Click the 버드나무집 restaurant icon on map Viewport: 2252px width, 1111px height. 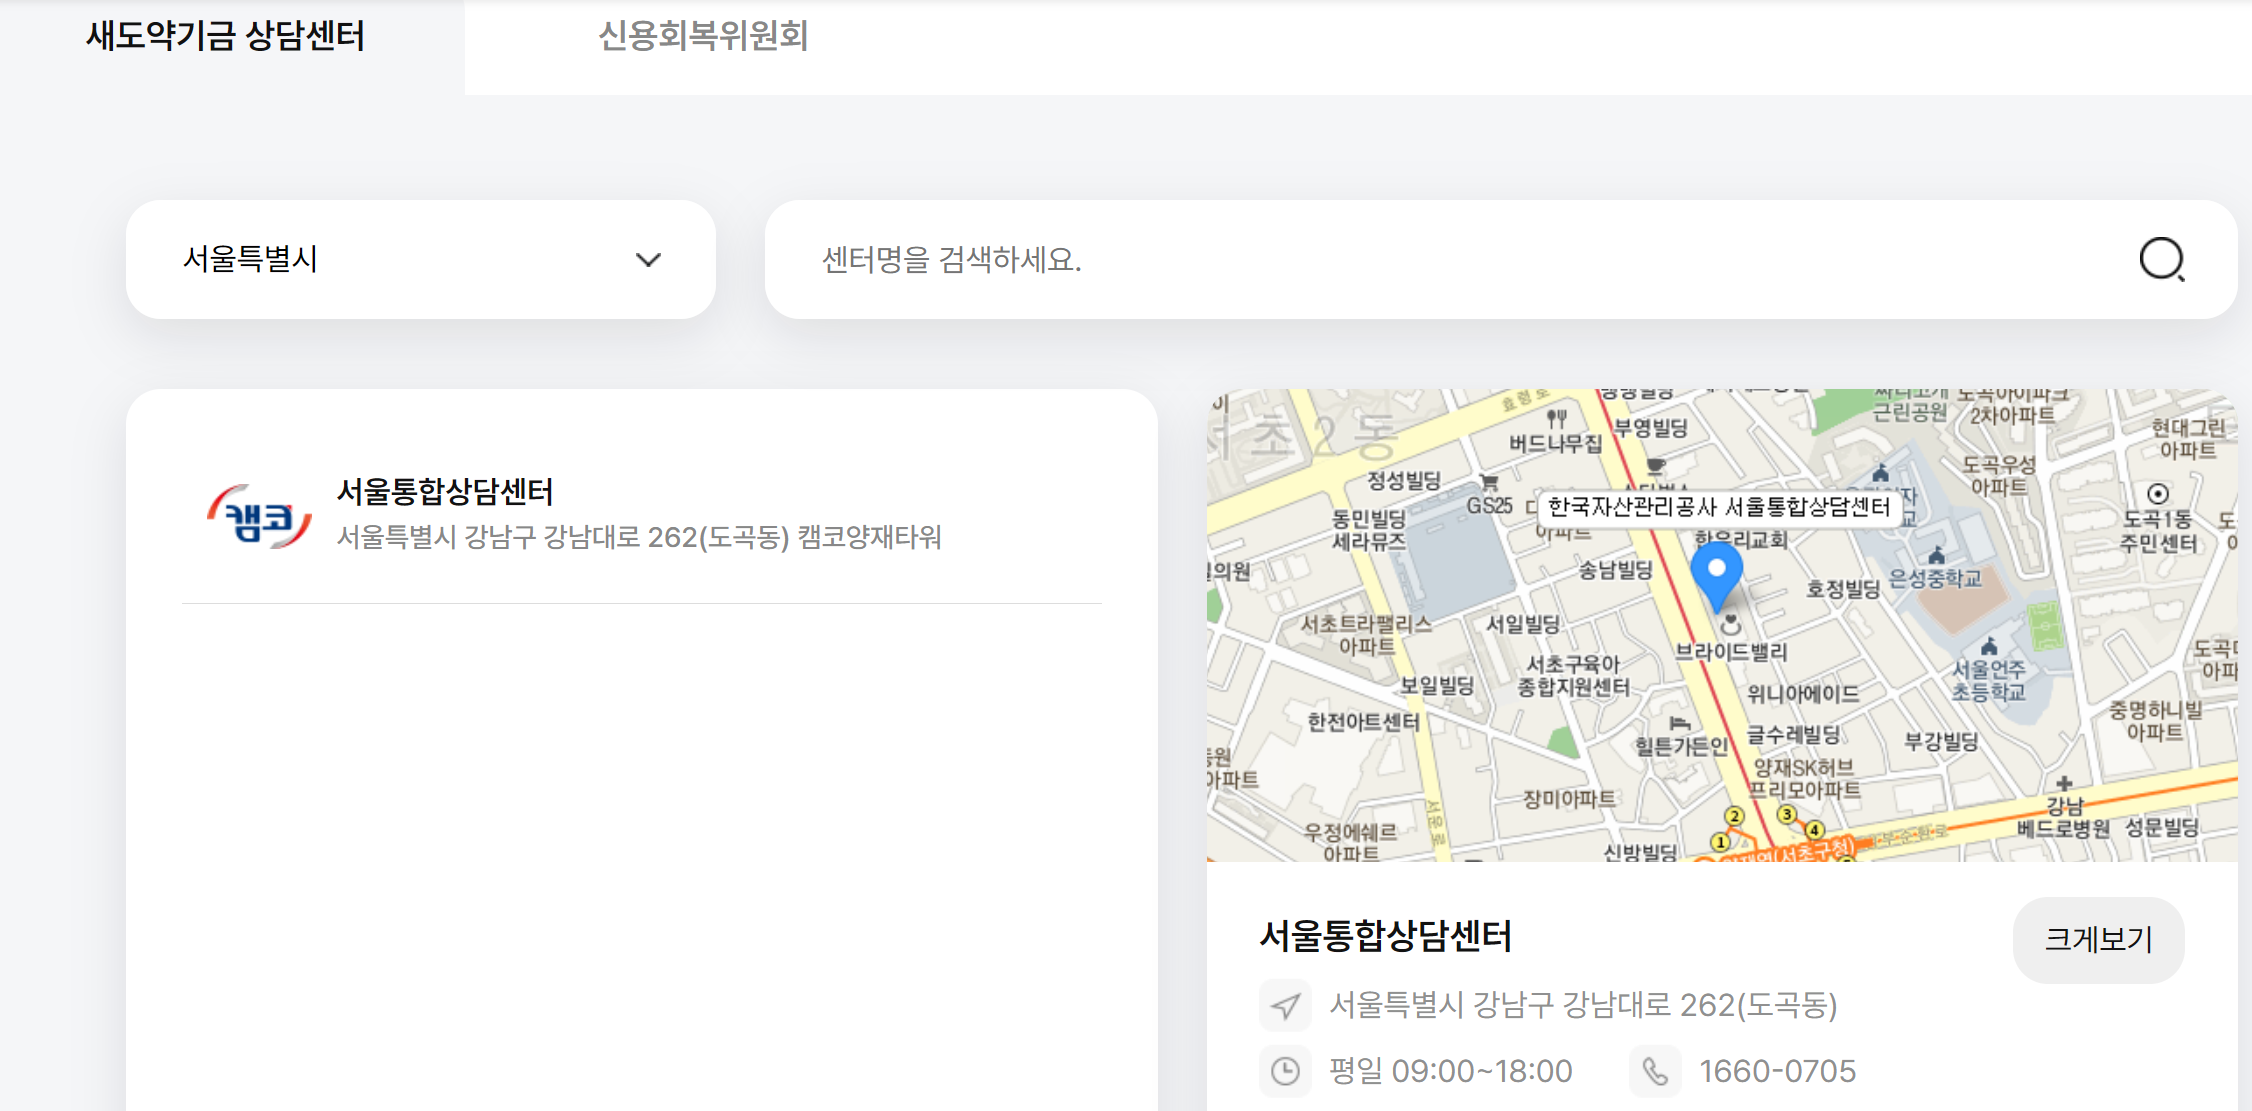point(1557,419)
